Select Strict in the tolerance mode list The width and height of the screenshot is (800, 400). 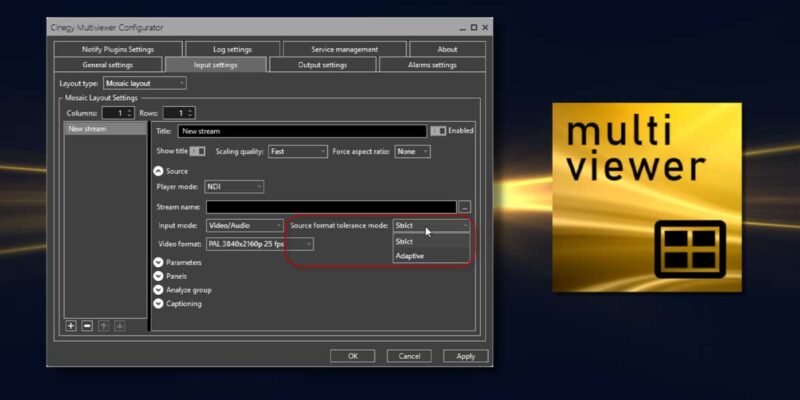pyautogui.click(x=431, y=241)
